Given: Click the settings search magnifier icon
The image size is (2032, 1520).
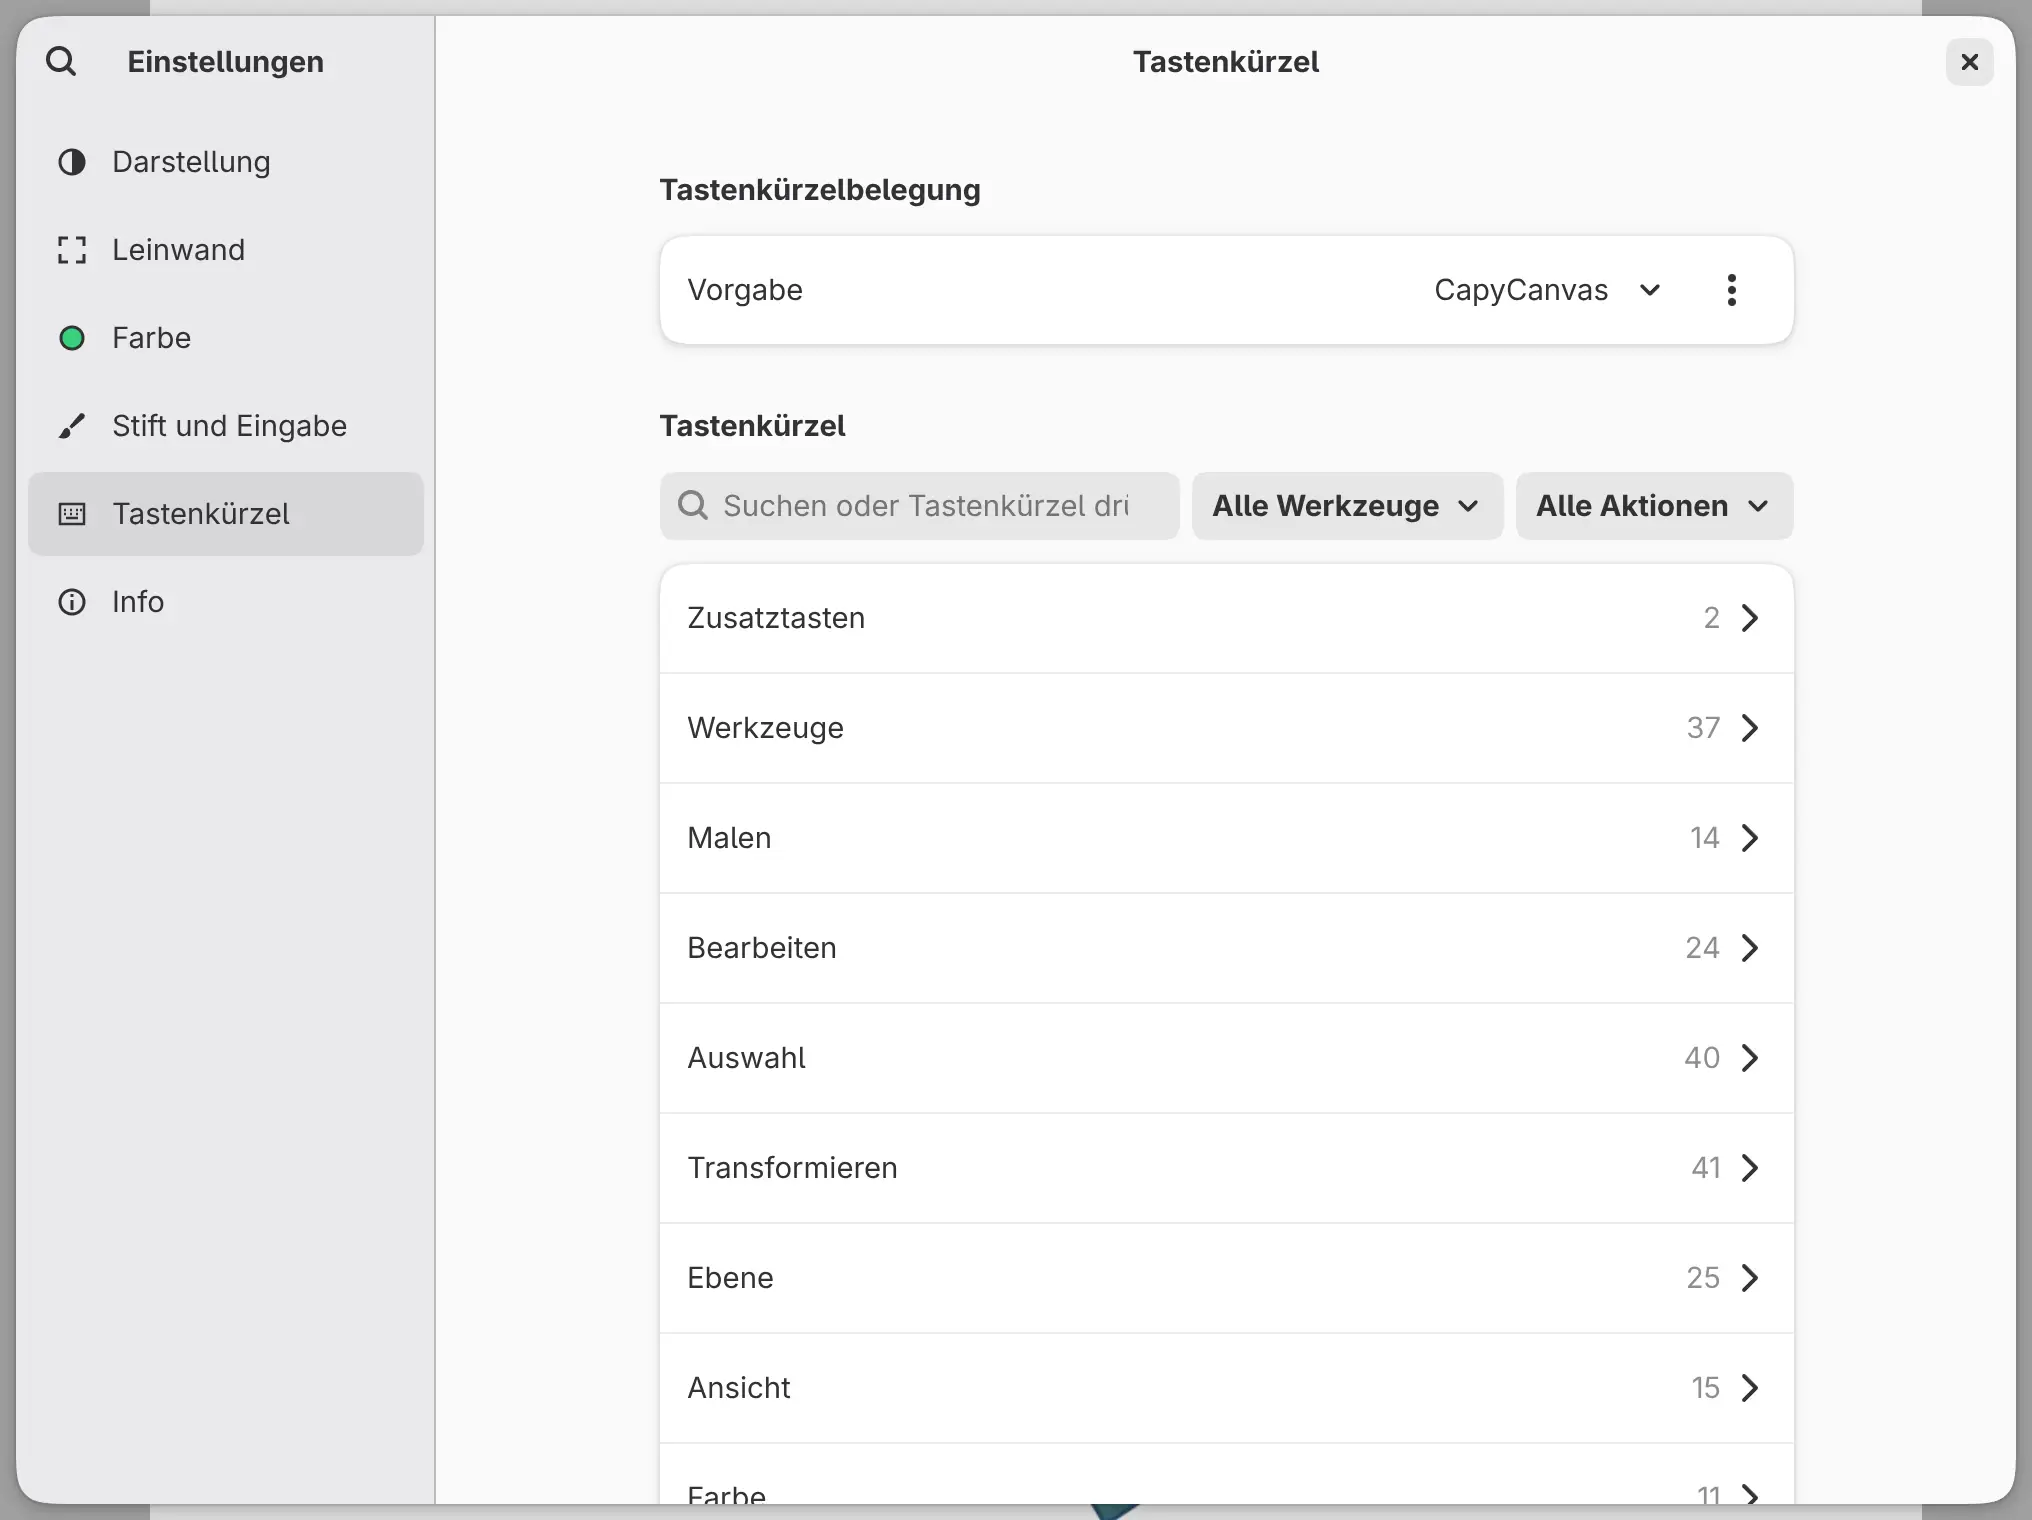Looking at the screenshot, I should 61,62.
